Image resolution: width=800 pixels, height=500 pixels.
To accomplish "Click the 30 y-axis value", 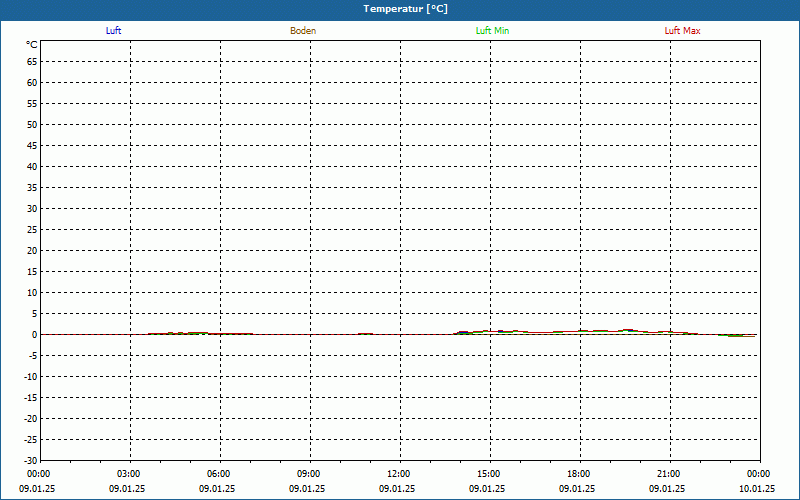I will pyautogui.click(x=33, y=209).
